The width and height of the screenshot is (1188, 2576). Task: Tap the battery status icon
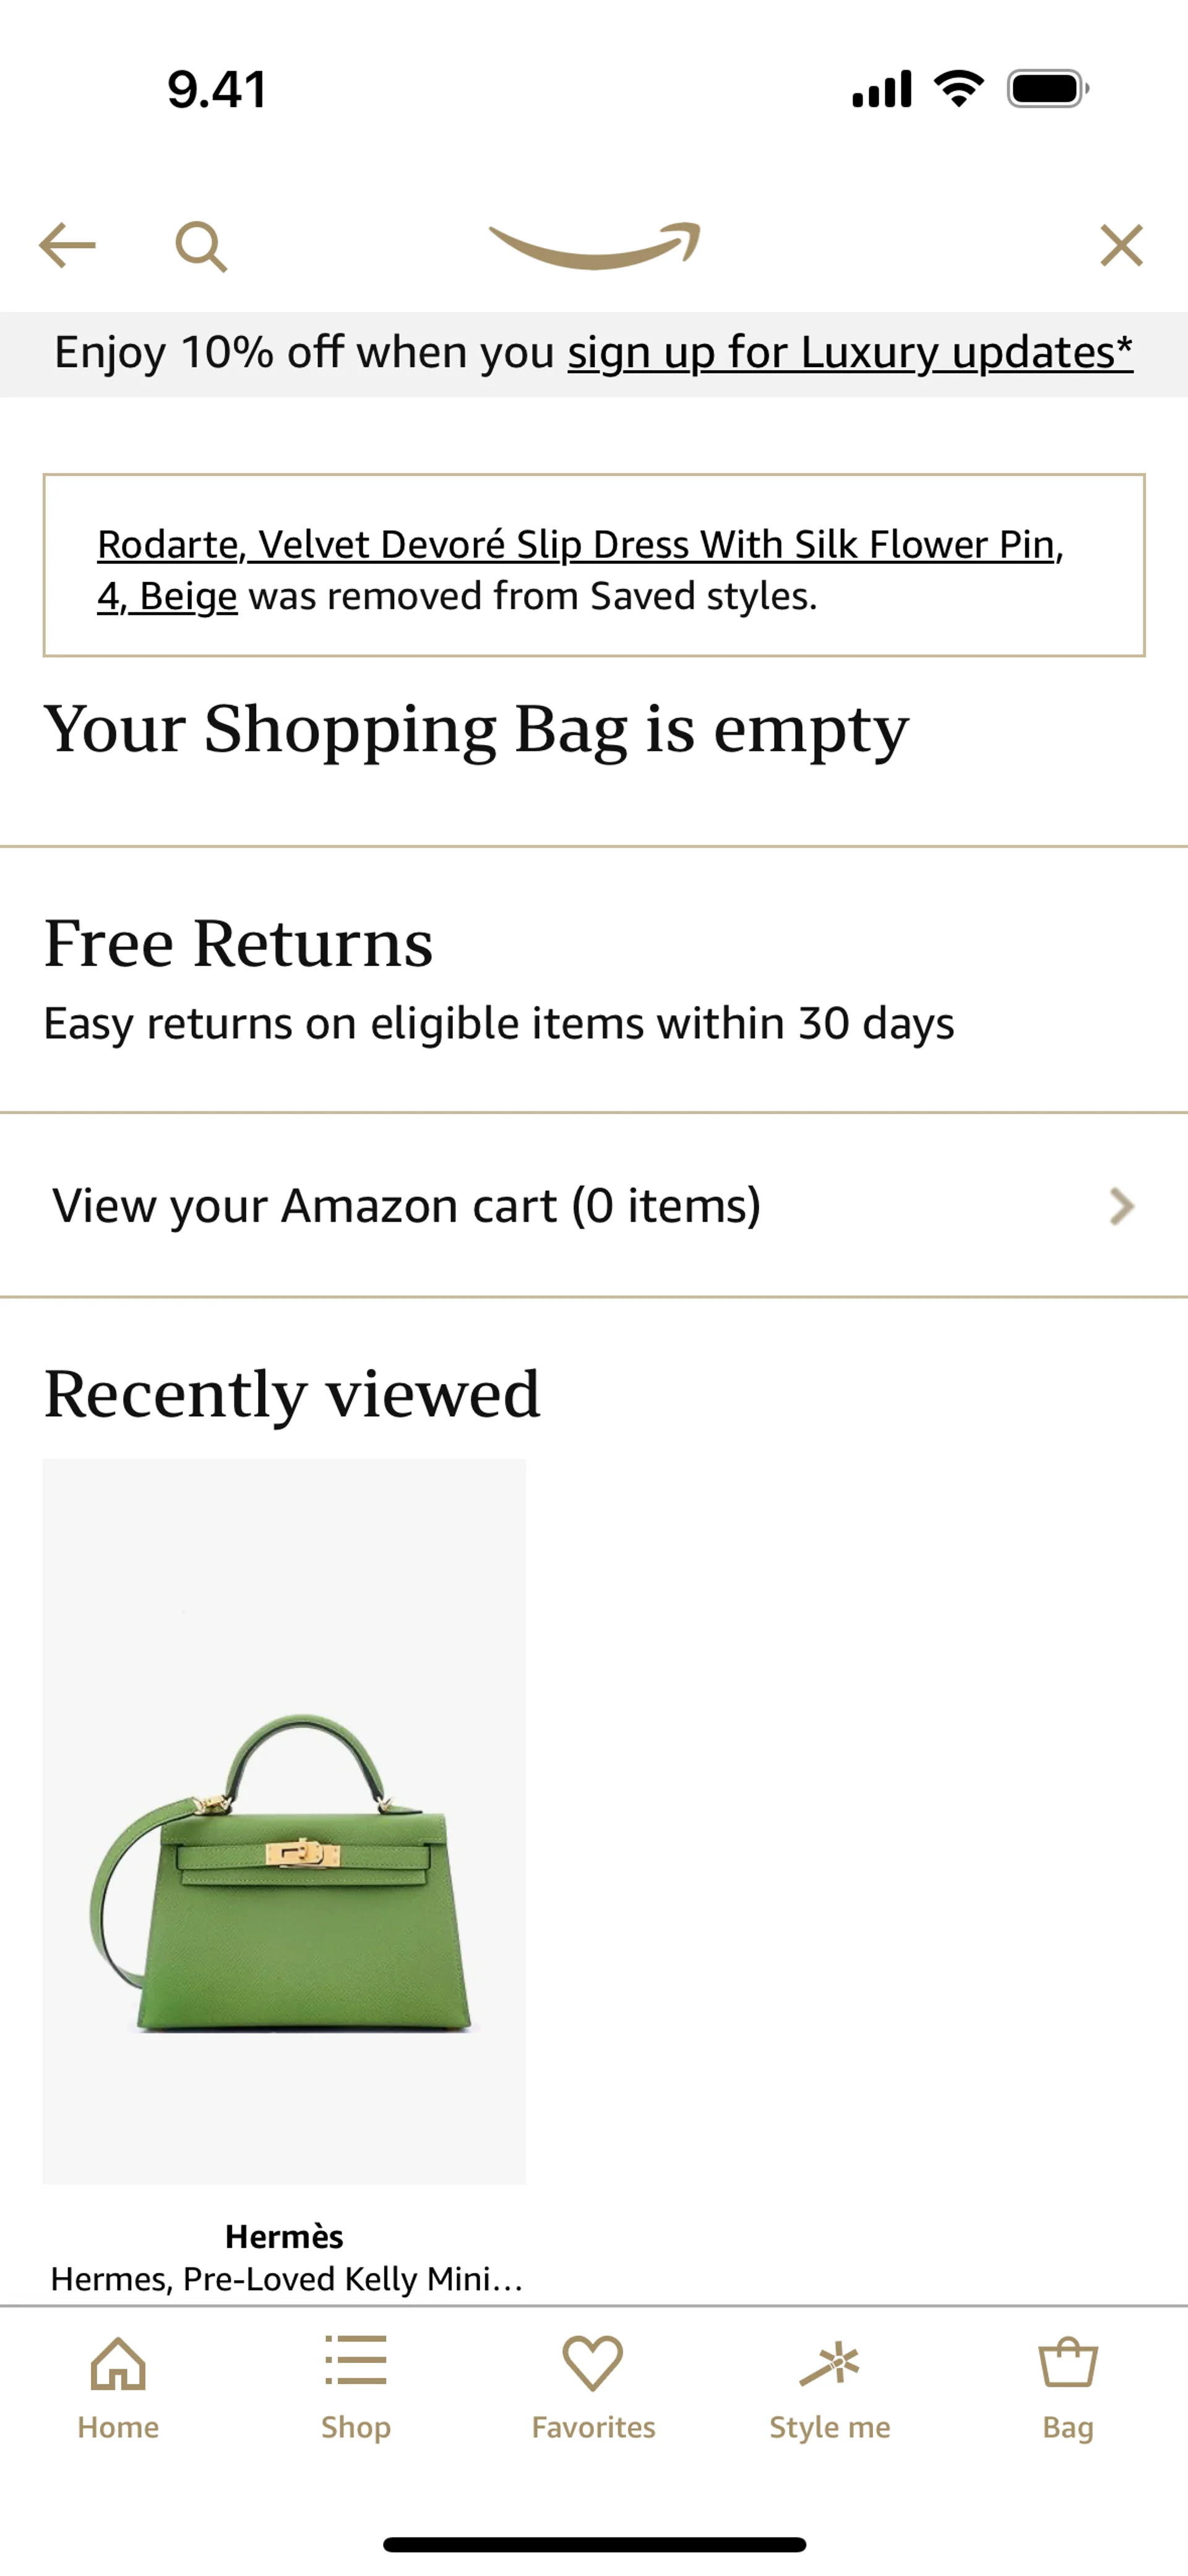(x=1048, y=89)
